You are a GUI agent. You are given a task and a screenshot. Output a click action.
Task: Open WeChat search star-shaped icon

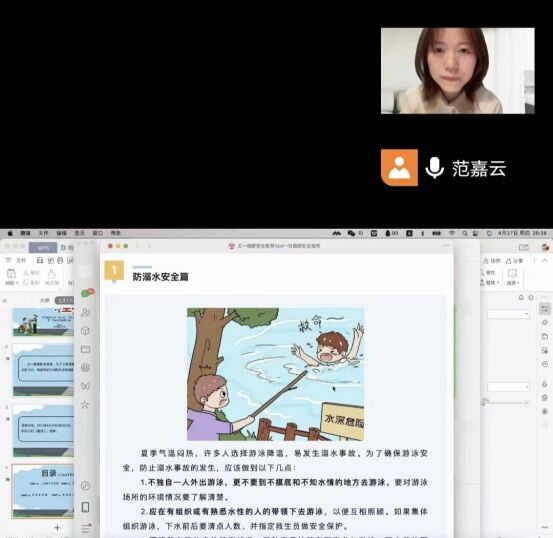pos(85,404)
